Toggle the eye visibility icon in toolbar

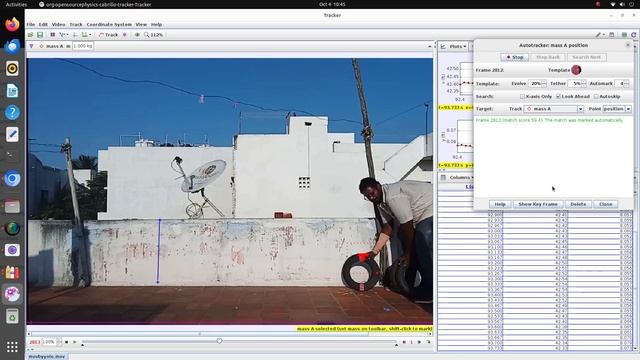(x=137, y=35)
